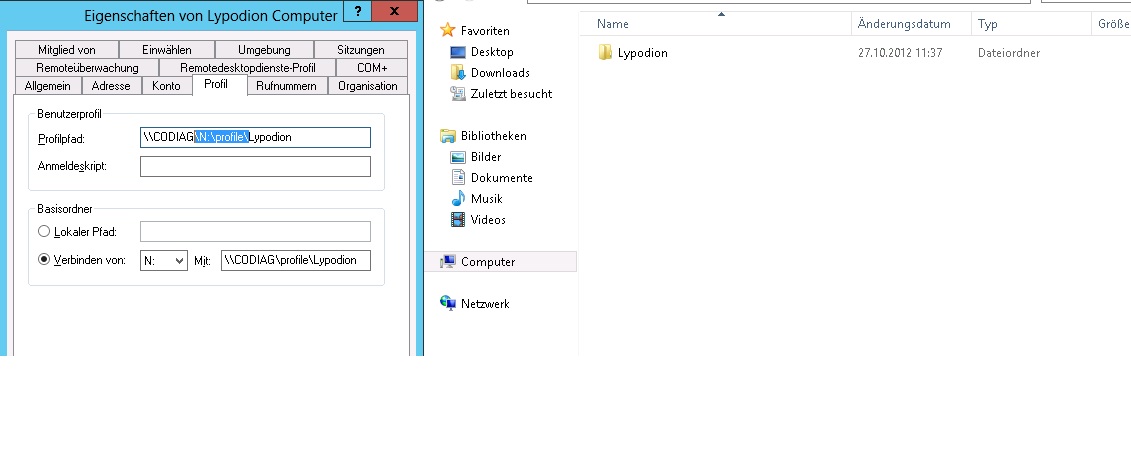The height and width of the screenshot is (460, 1131).
Task: Open the Netzwerk icon in sidebar
Action: point(448,304)
